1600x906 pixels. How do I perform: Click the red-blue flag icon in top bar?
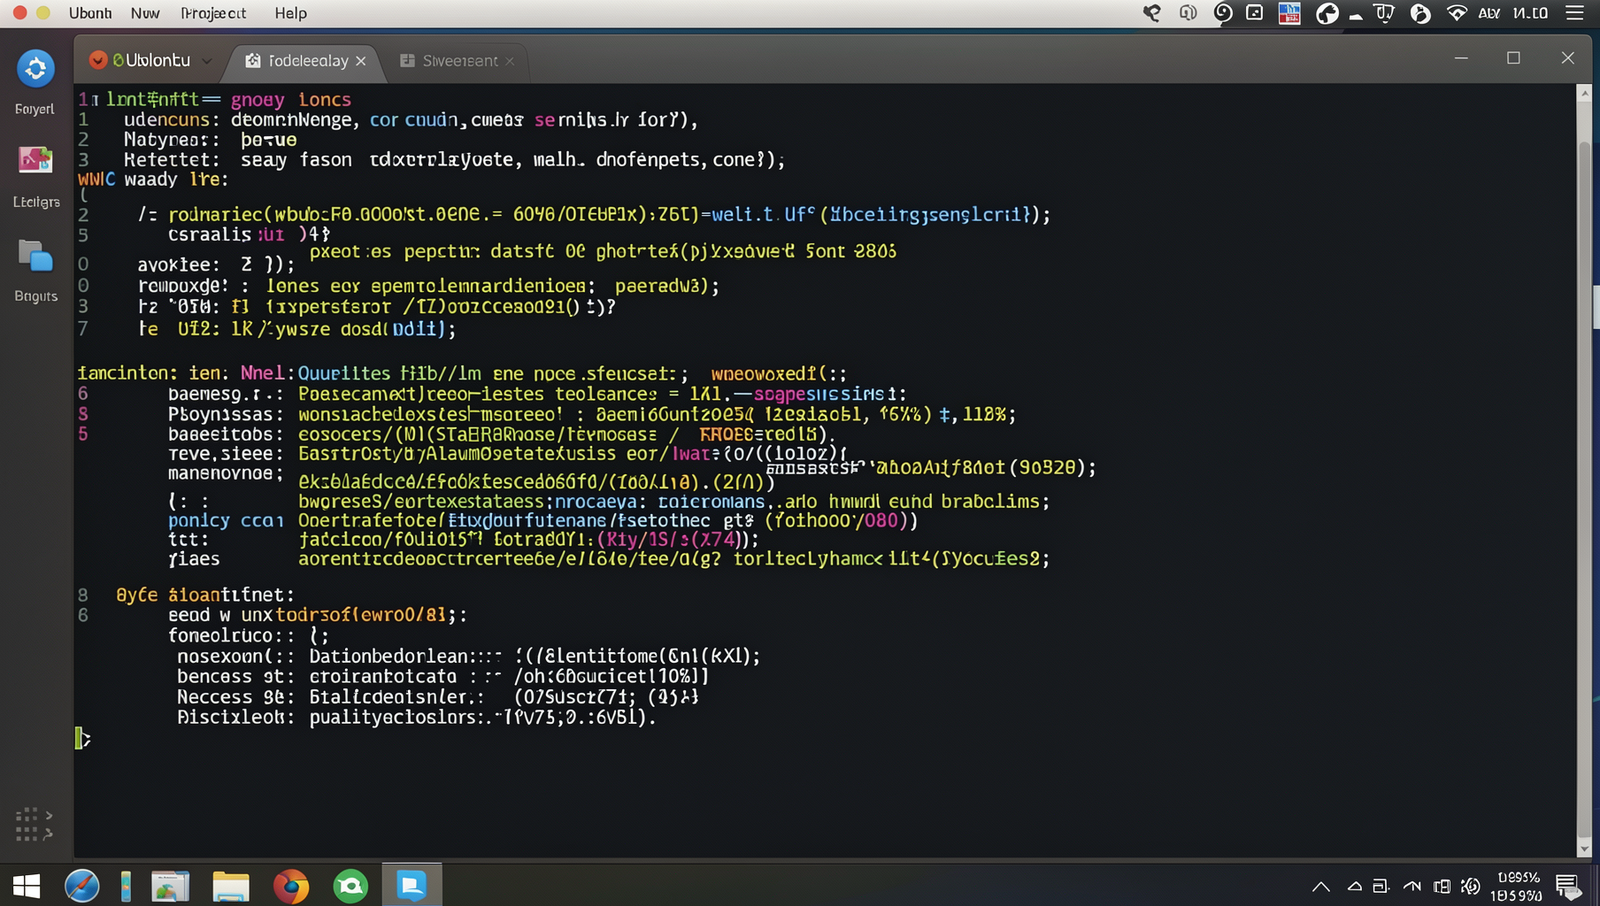click(1290, 13)
